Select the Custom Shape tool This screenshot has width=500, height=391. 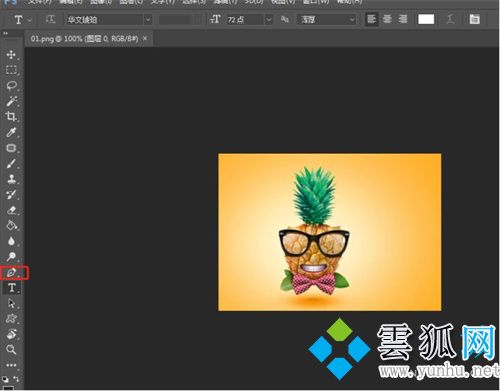pos(11,319)
